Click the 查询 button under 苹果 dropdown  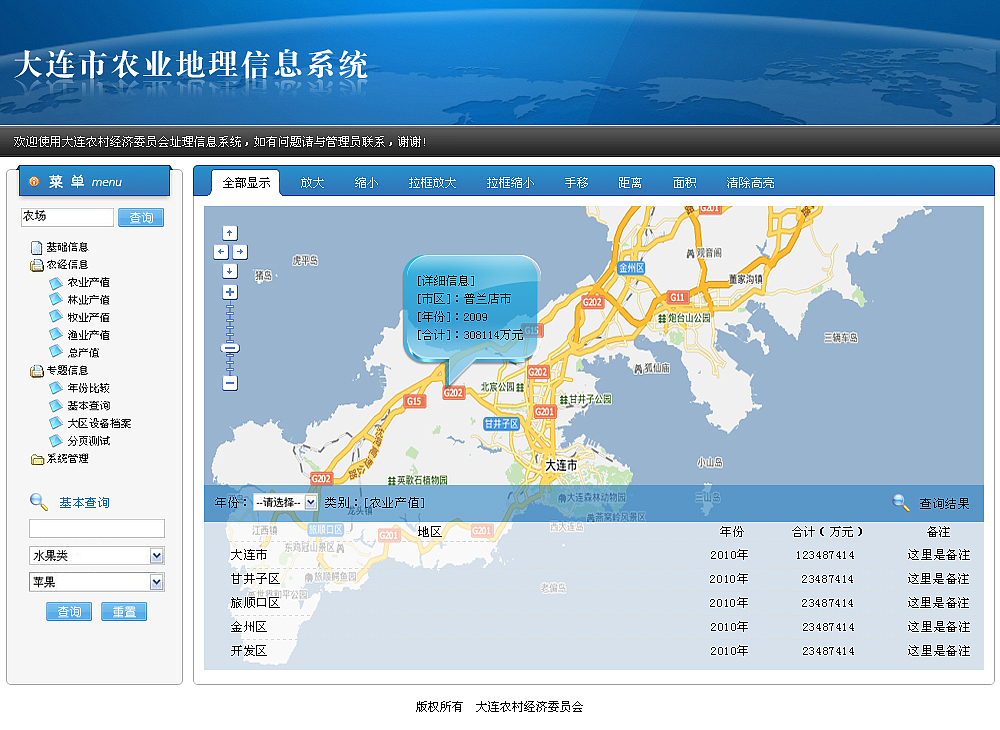pos(69,611)
